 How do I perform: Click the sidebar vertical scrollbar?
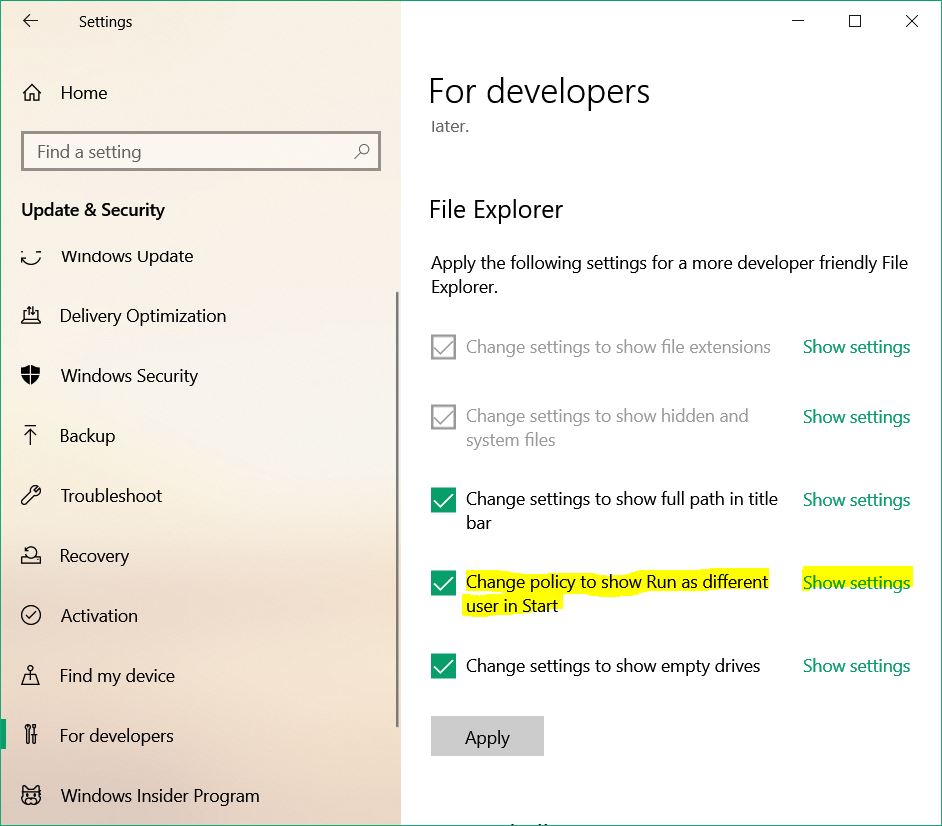[397, 509]
